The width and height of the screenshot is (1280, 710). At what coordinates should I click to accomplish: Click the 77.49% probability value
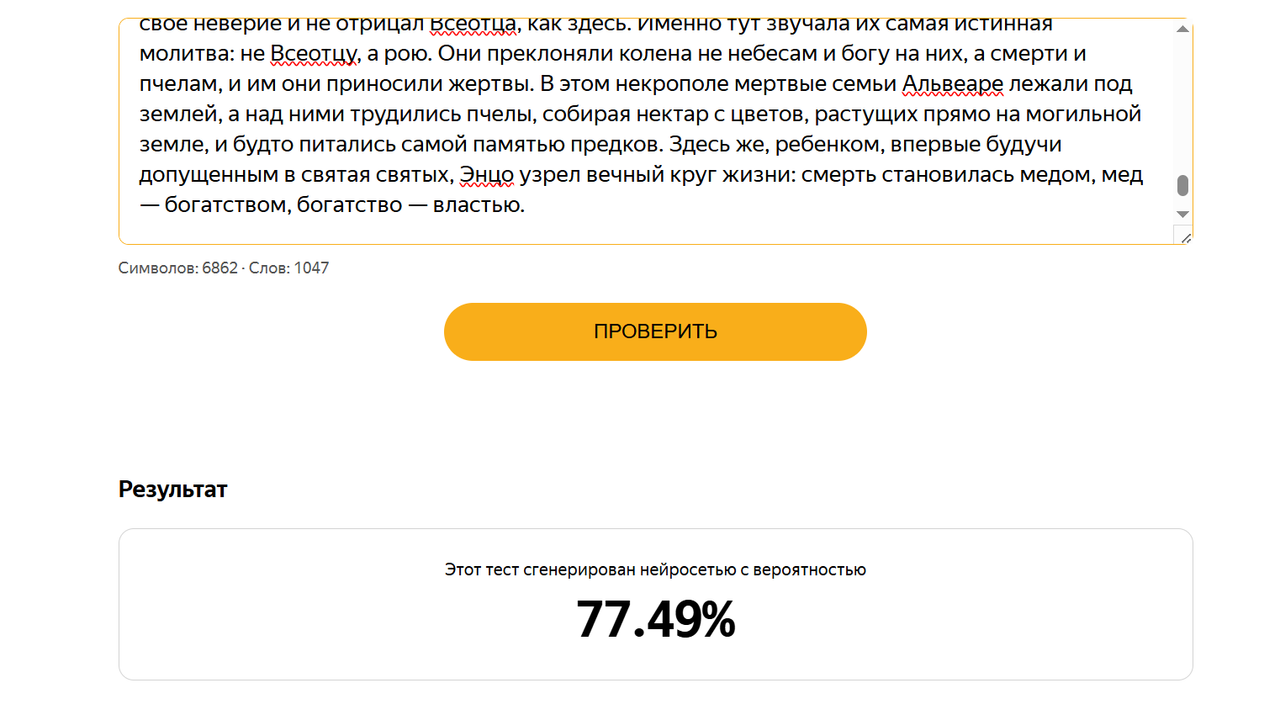[655, 619]
